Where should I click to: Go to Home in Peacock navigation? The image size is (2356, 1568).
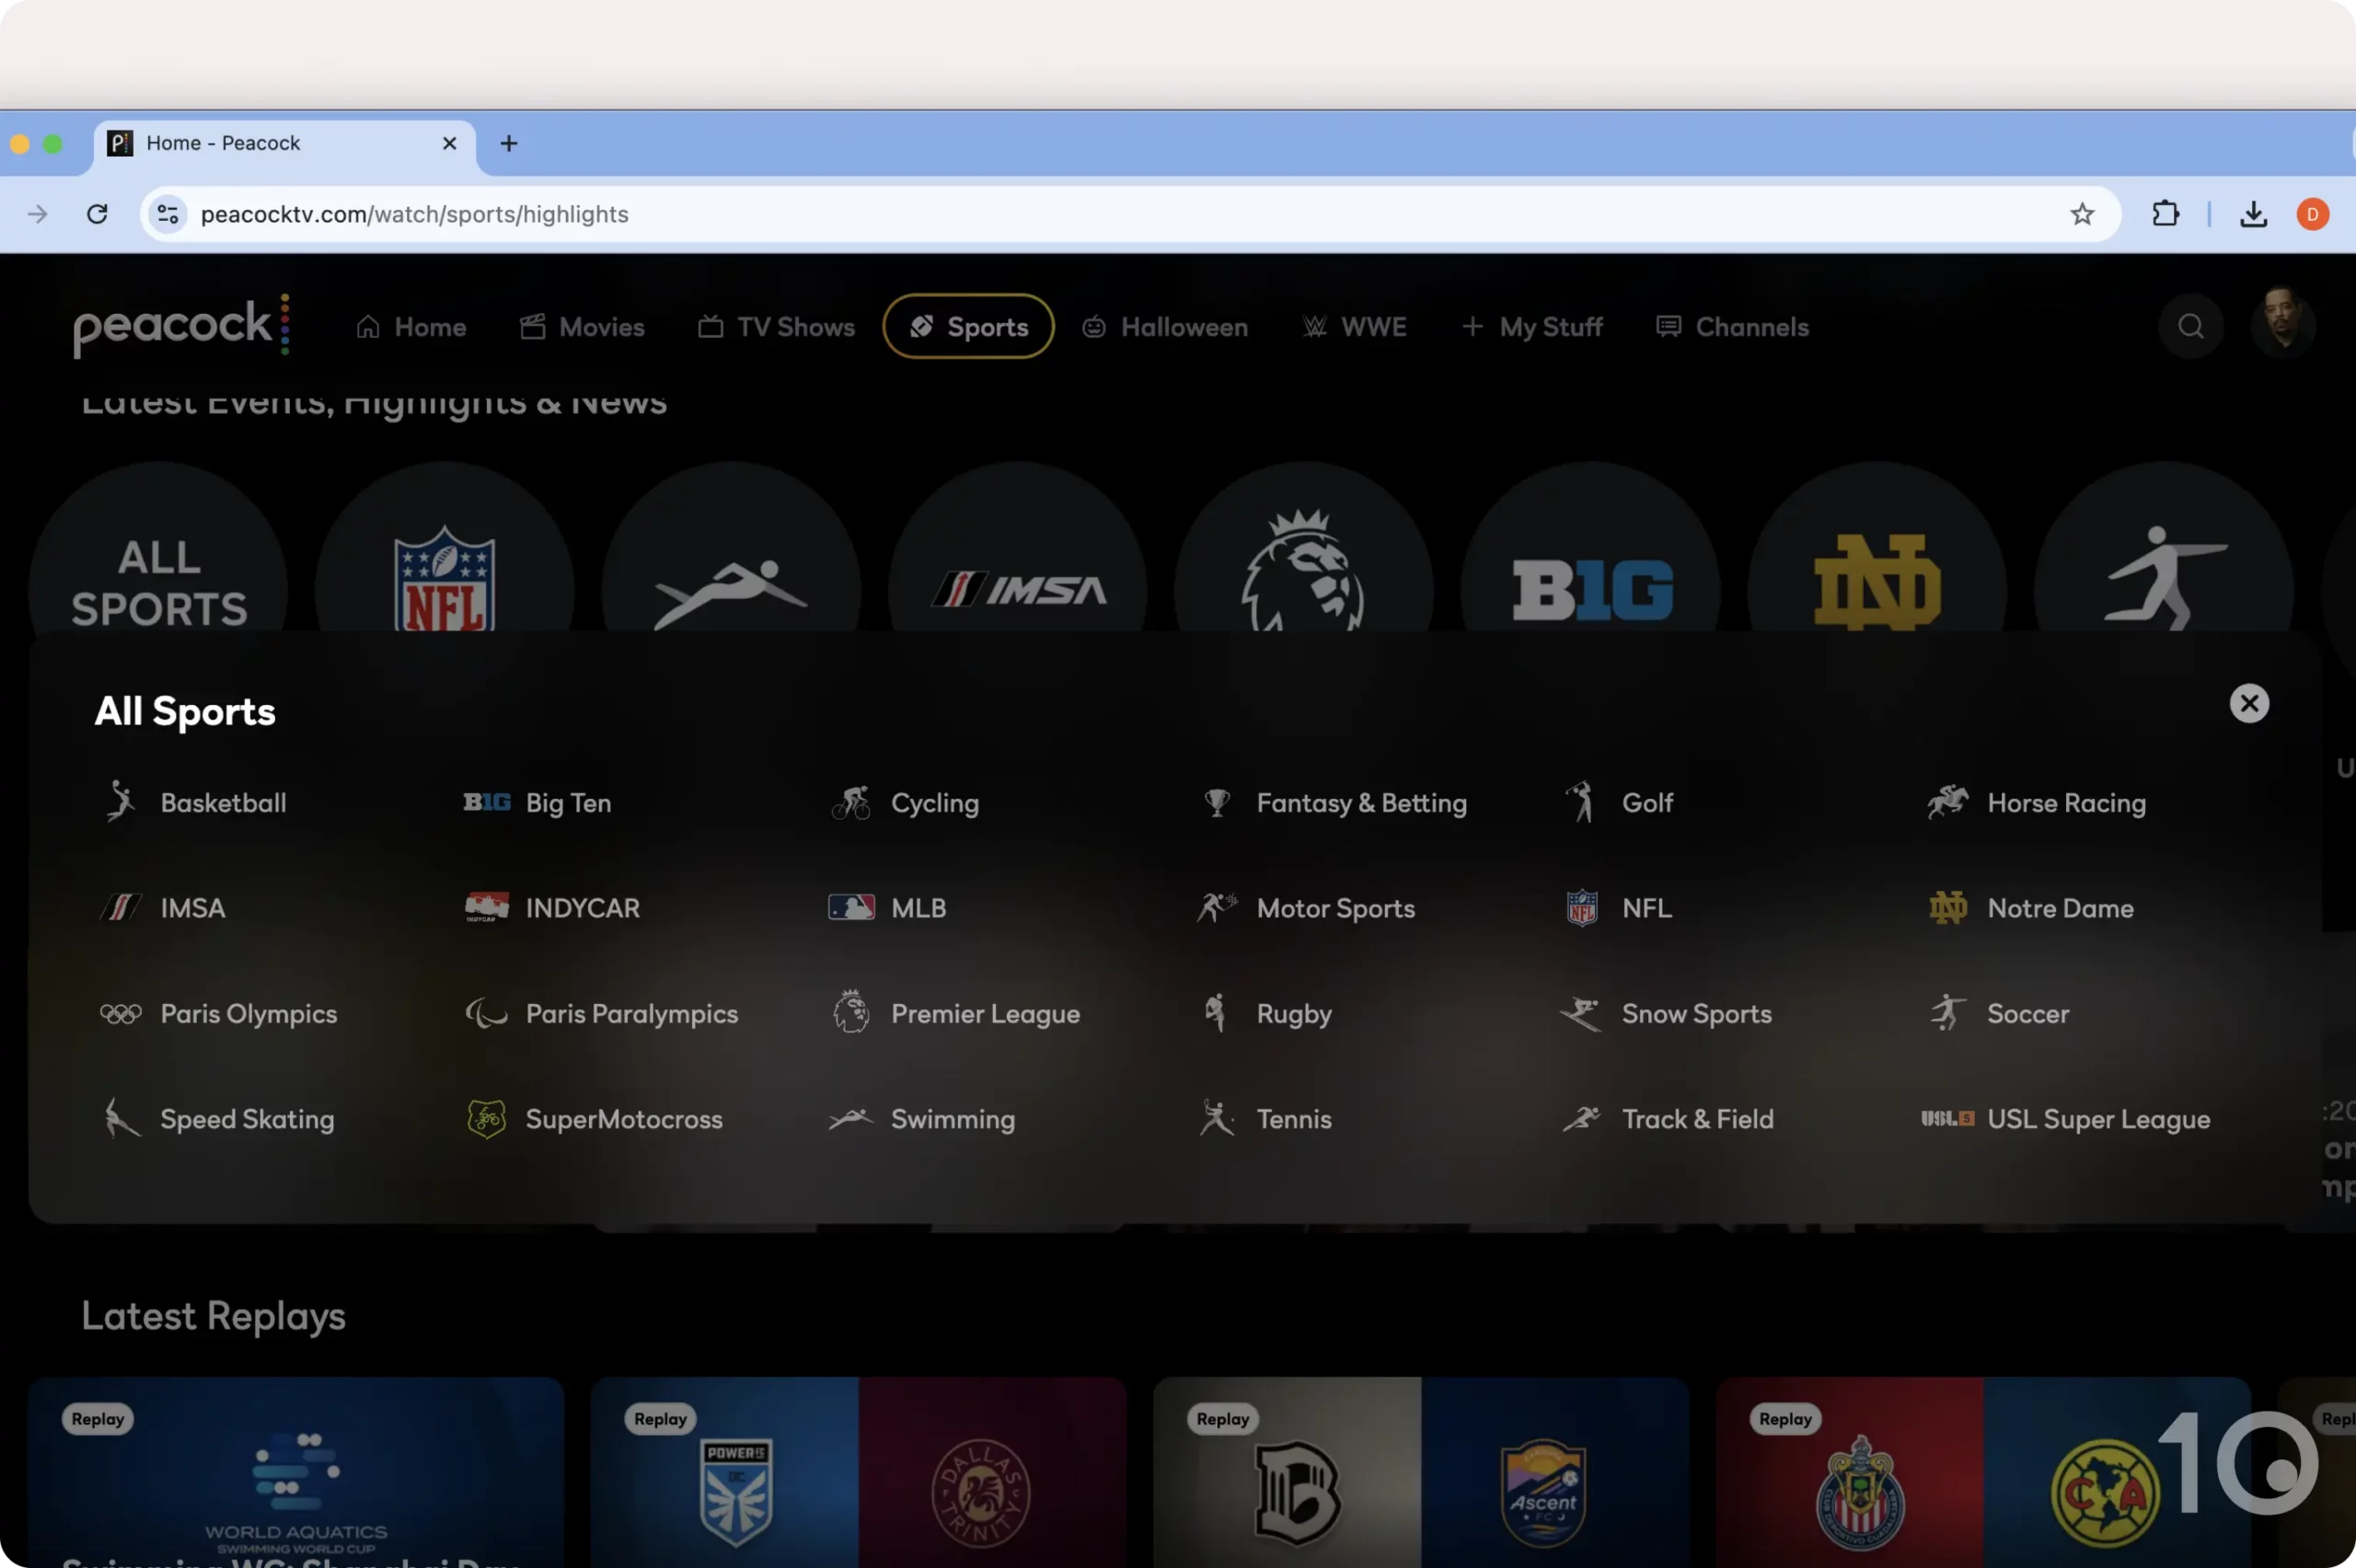point(411,327)
